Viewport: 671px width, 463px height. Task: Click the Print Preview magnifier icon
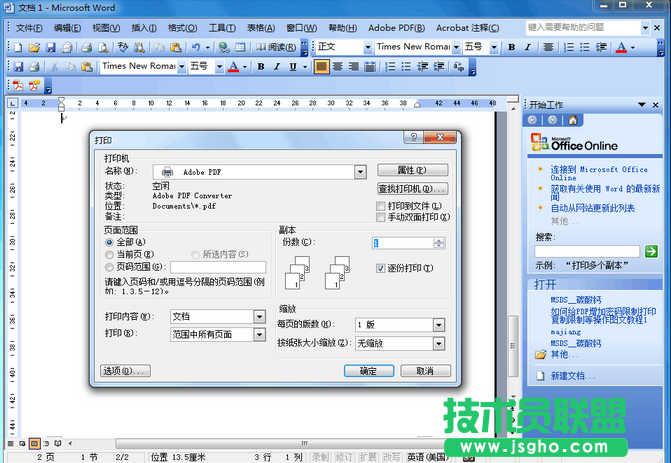(x=103, y=47)
